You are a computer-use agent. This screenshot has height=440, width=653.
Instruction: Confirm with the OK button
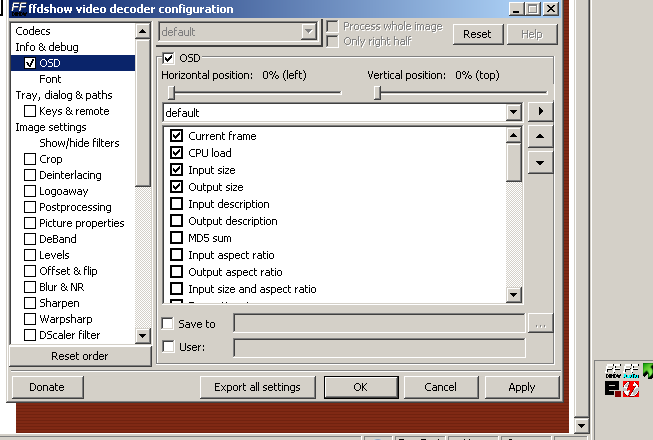coord(361,387)
